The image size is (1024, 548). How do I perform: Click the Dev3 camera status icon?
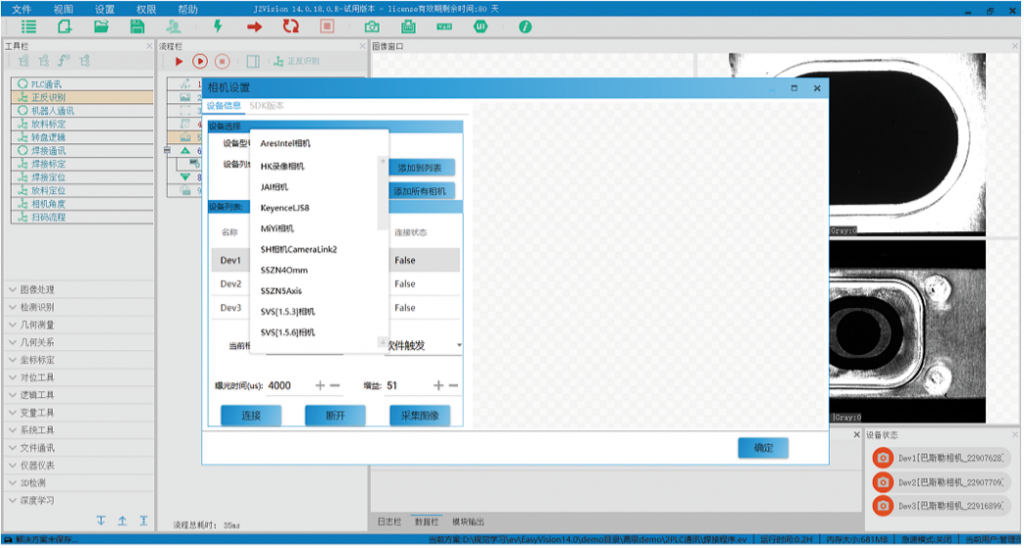click(883, 506)
